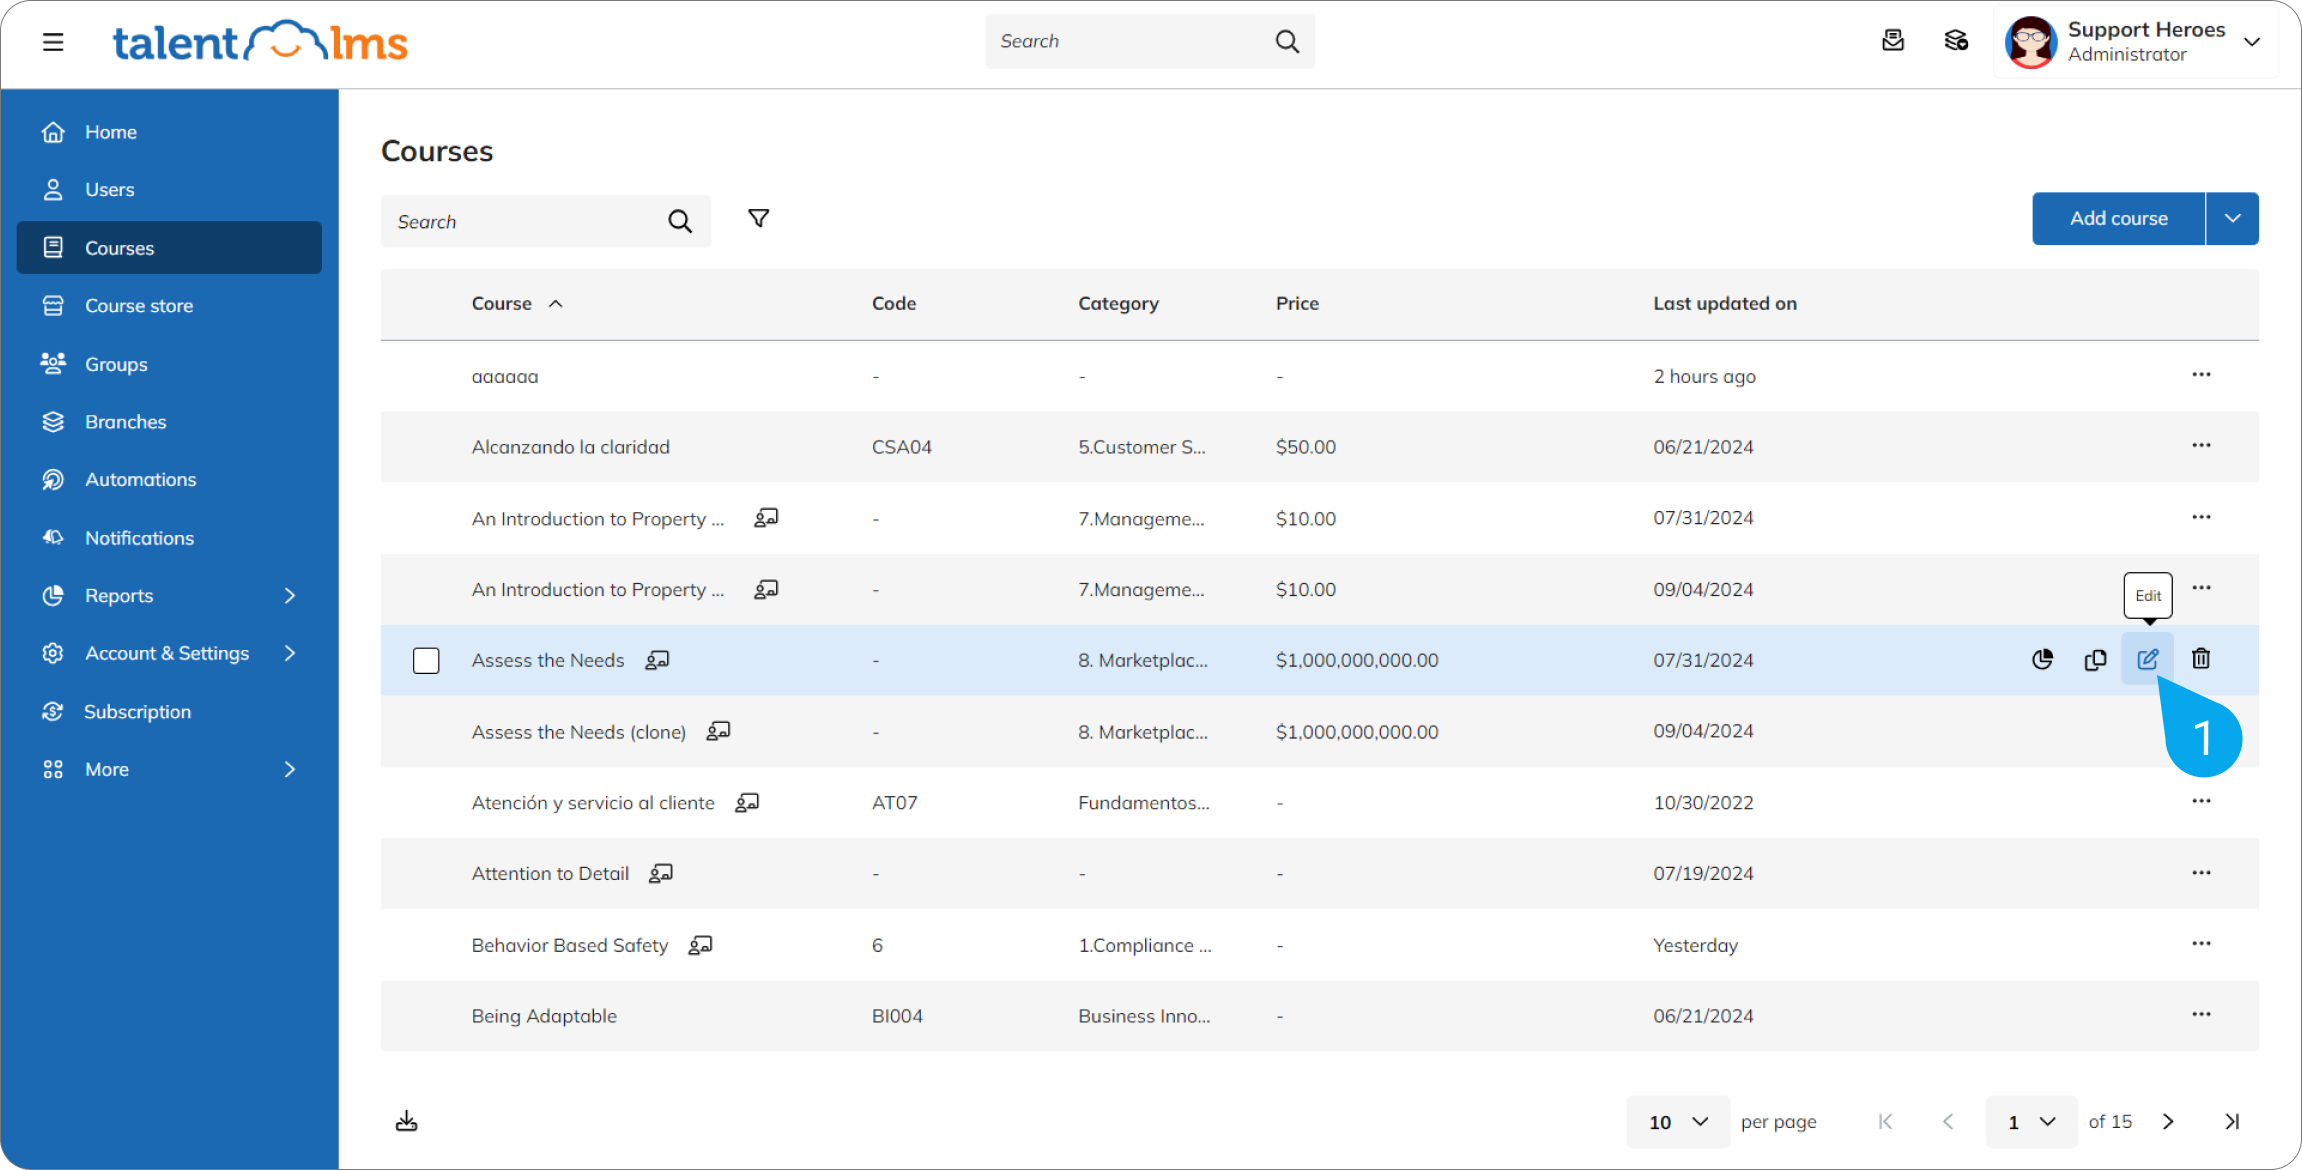
Task: Click the trash delete icon in highlighted row
Action: (2201, 659)
